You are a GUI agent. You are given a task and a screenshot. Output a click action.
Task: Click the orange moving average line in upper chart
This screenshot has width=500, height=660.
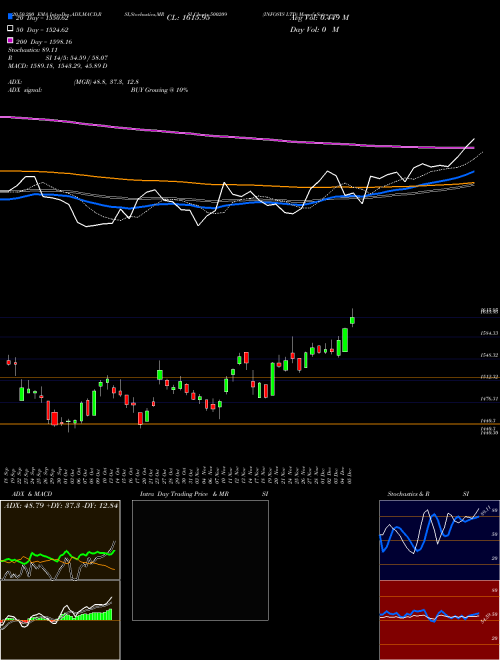[x=236, y=184]
